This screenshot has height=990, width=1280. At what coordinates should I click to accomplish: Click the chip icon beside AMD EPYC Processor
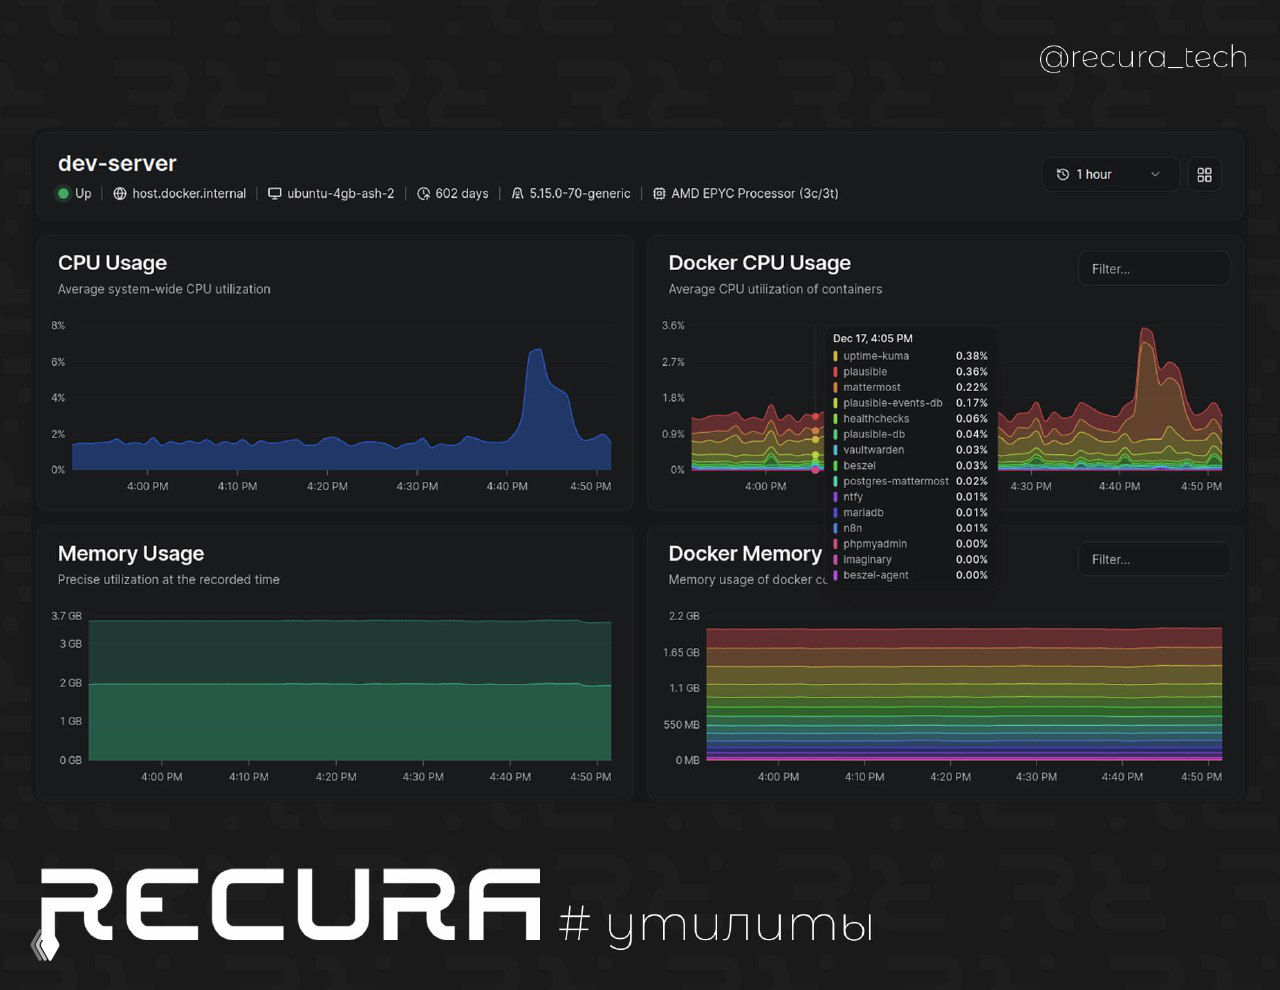point(660,193)
